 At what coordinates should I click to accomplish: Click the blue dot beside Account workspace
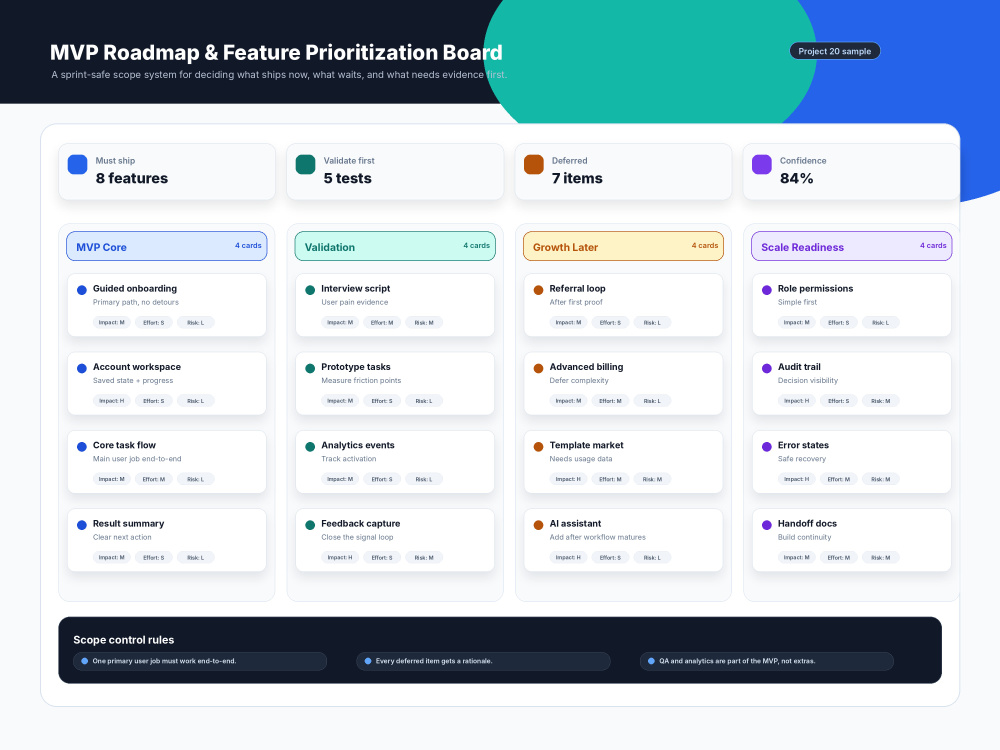pyautogui.click(x=82, y=369)
